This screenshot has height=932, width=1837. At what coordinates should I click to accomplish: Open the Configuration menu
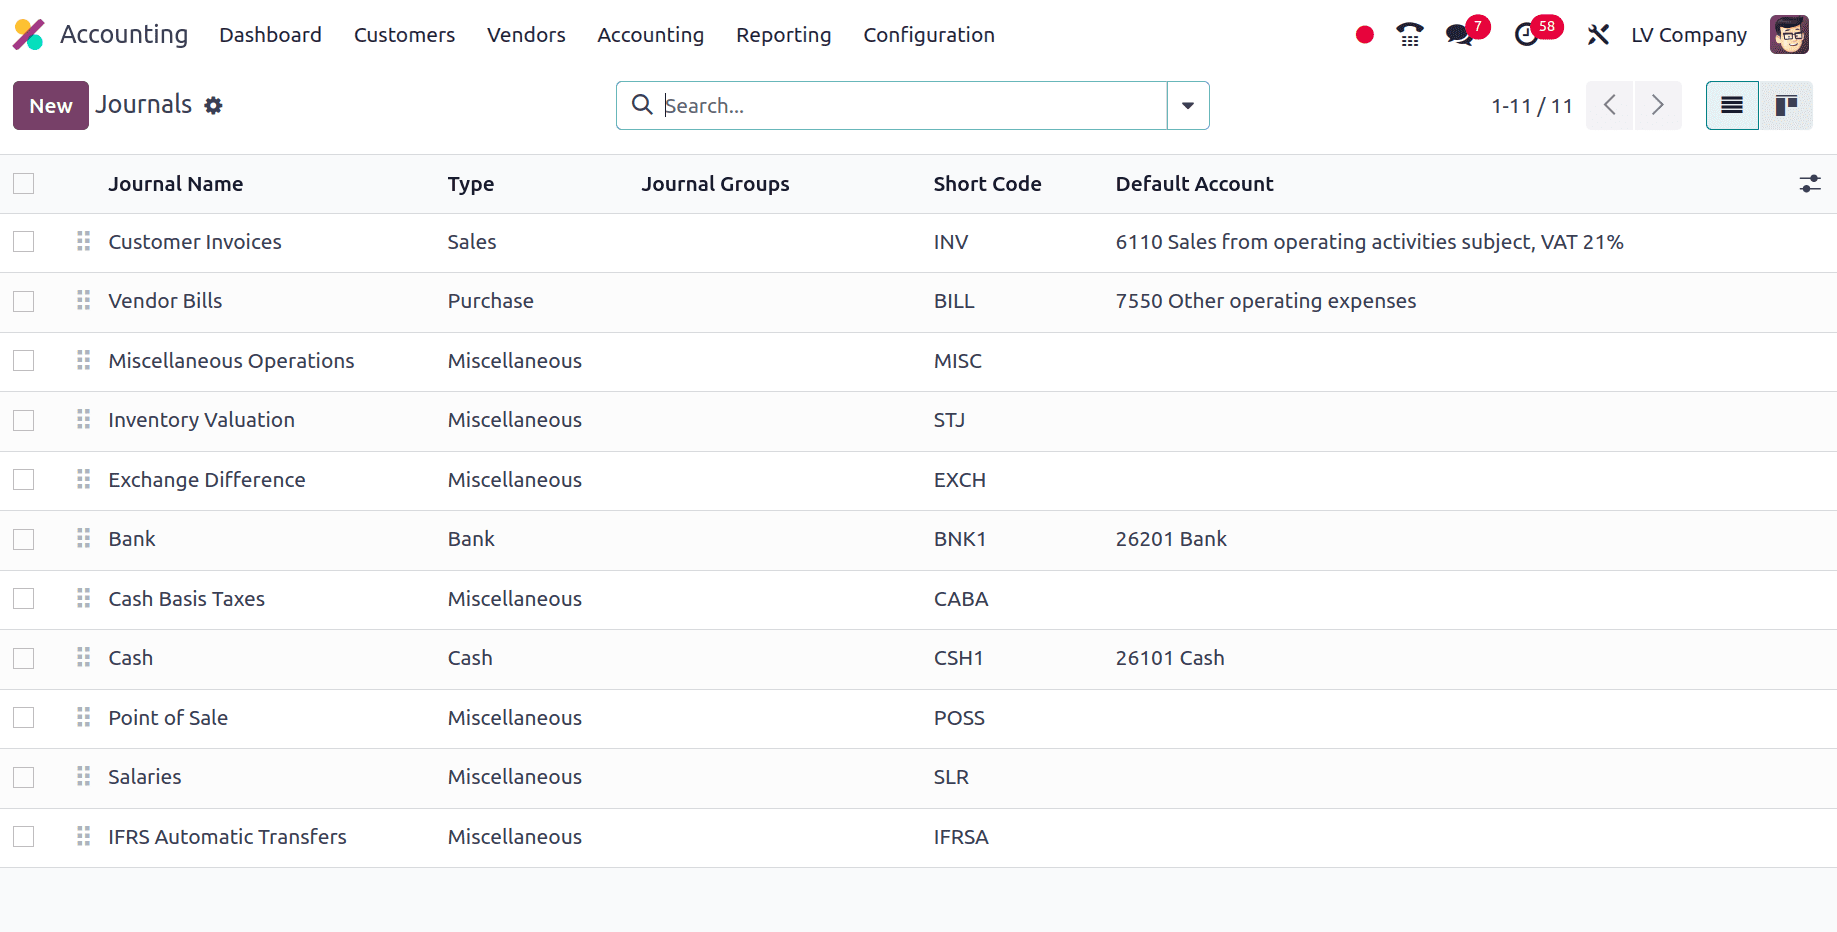point(928,35)
